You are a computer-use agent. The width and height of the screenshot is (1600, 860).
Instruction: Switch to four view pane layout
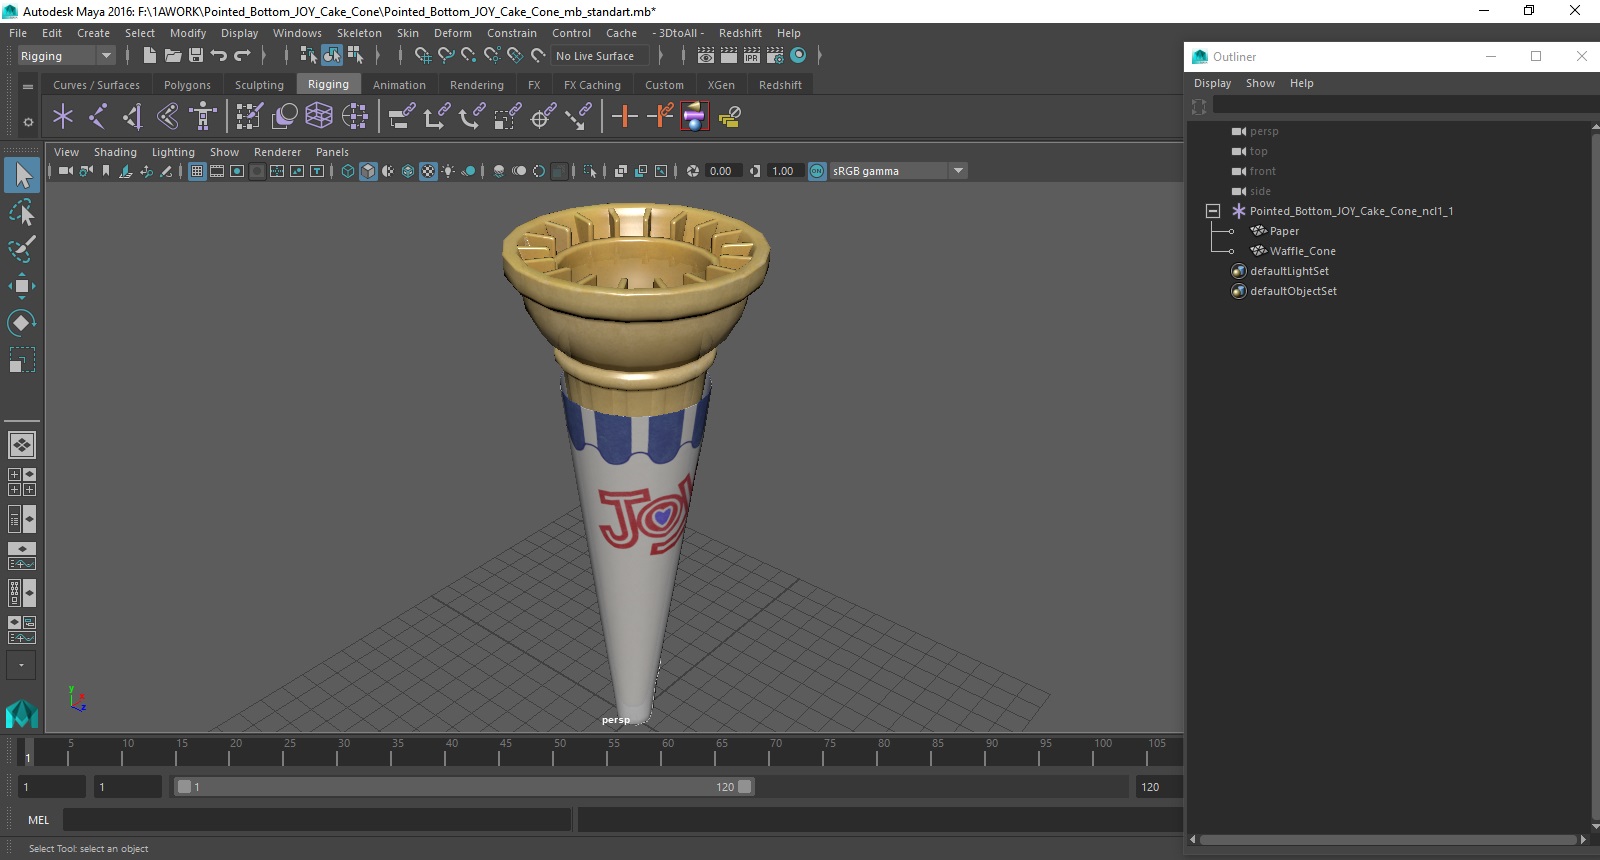pos(22,482)
